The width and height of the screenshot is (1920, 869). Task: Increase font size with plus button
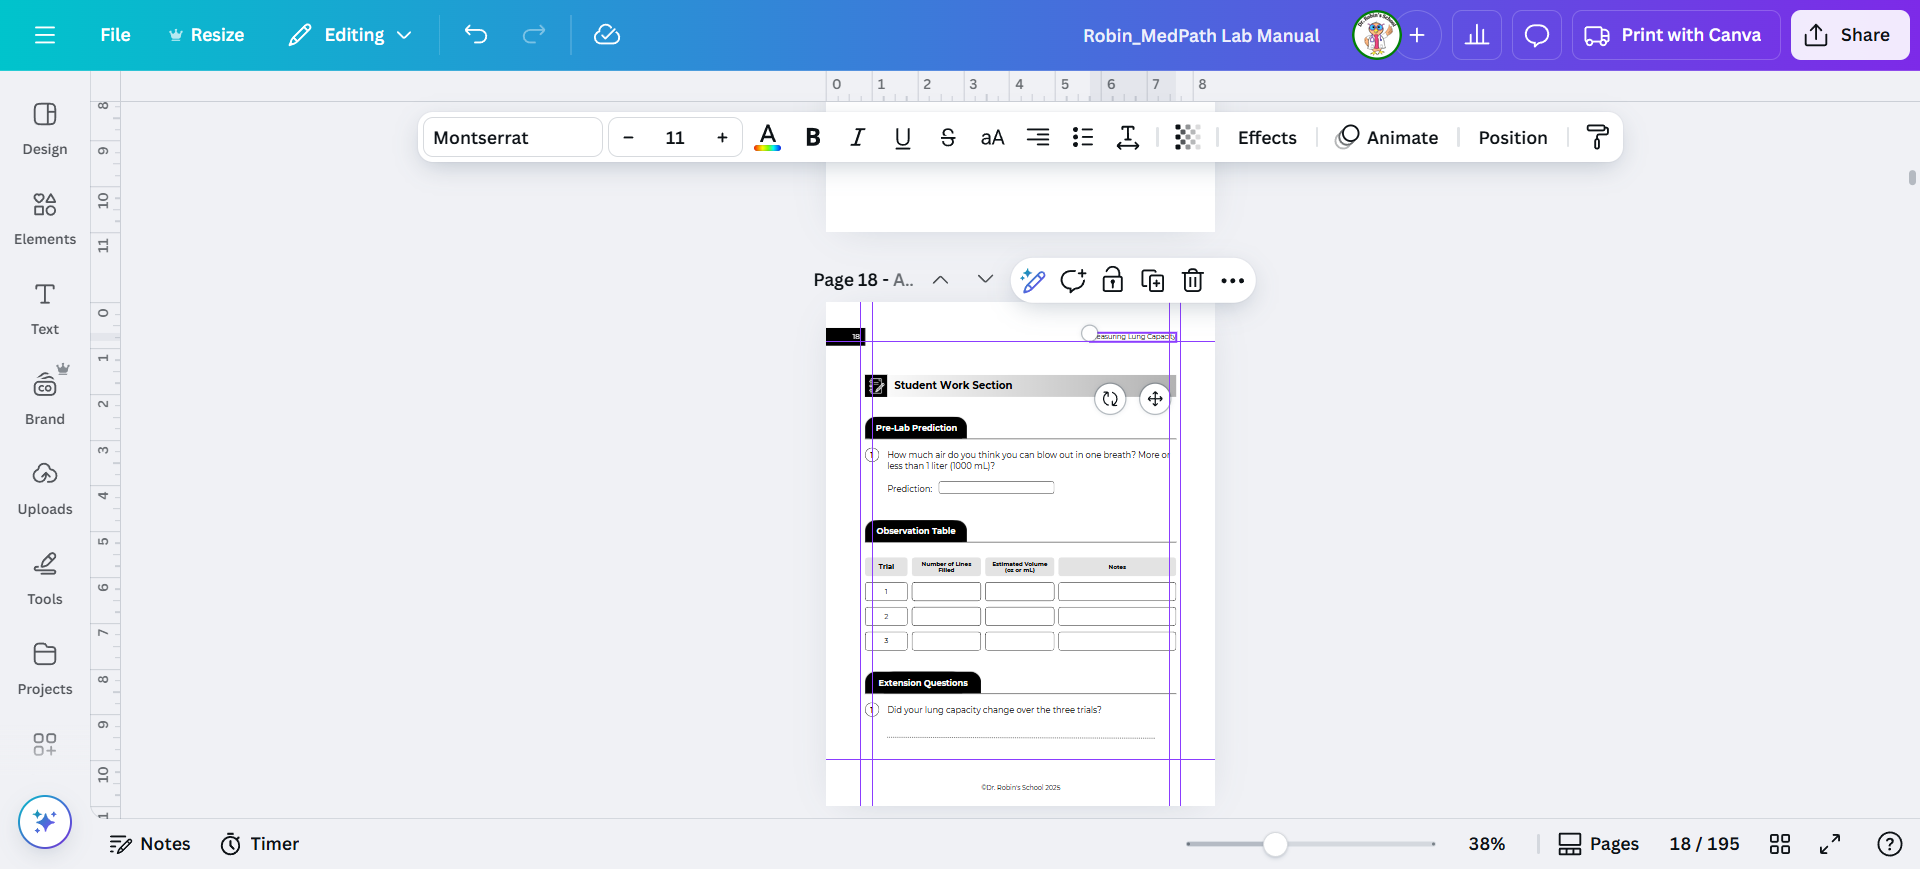[722, 138]
